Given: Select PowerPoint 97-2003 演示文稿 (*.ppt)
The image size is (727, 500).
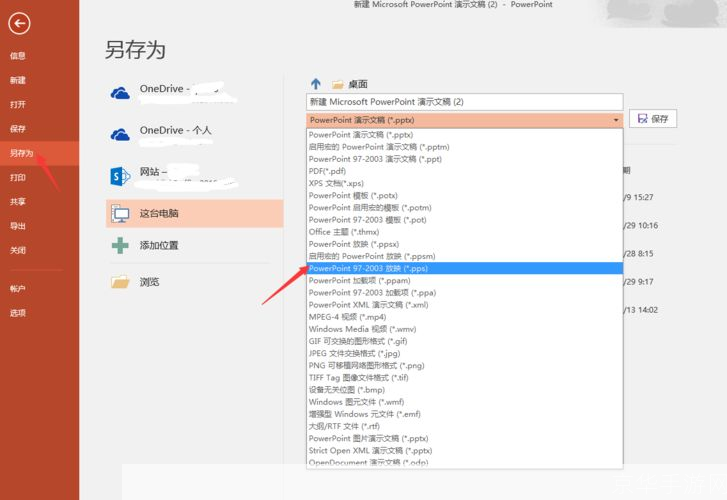Looking at the screenshot, I should coord(465,159).
